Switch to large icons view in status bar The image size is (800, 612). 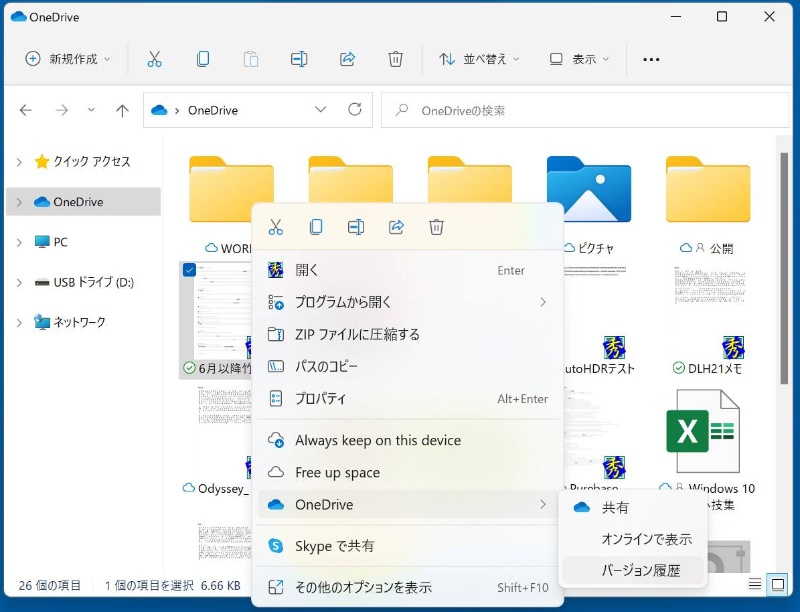tap(778, 584)
